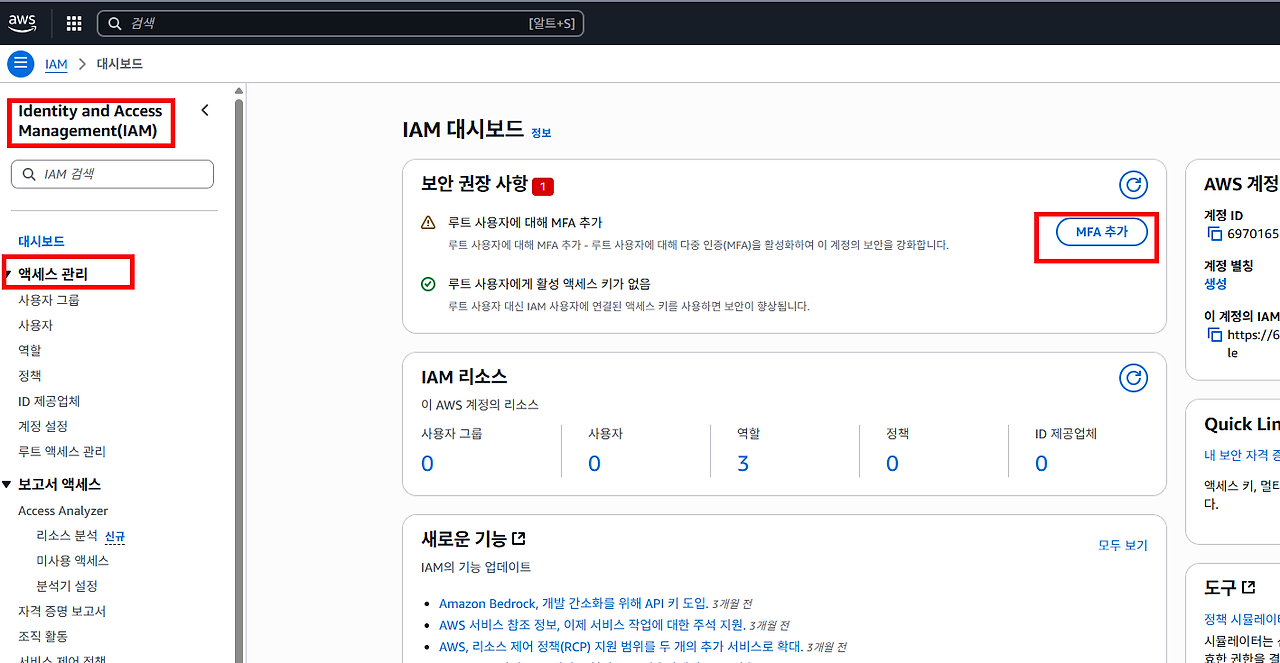Click the 사용자 count 0

point(594,464)
